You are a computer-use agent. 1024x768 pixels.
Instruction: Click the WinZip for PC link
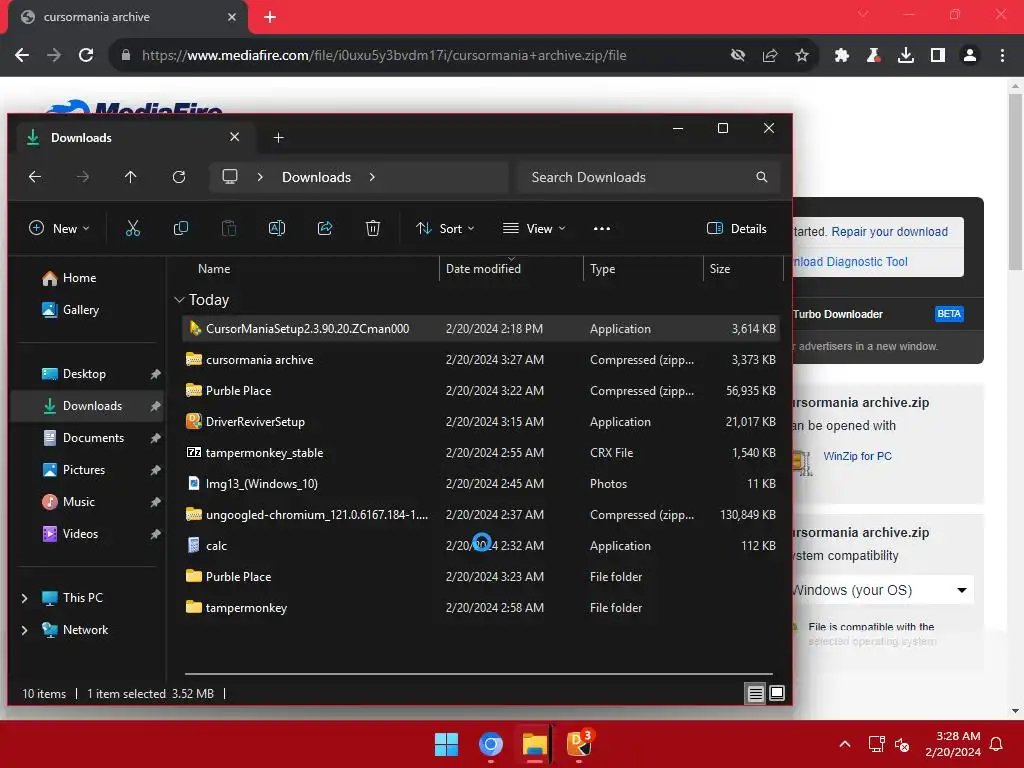coord(857,456)
